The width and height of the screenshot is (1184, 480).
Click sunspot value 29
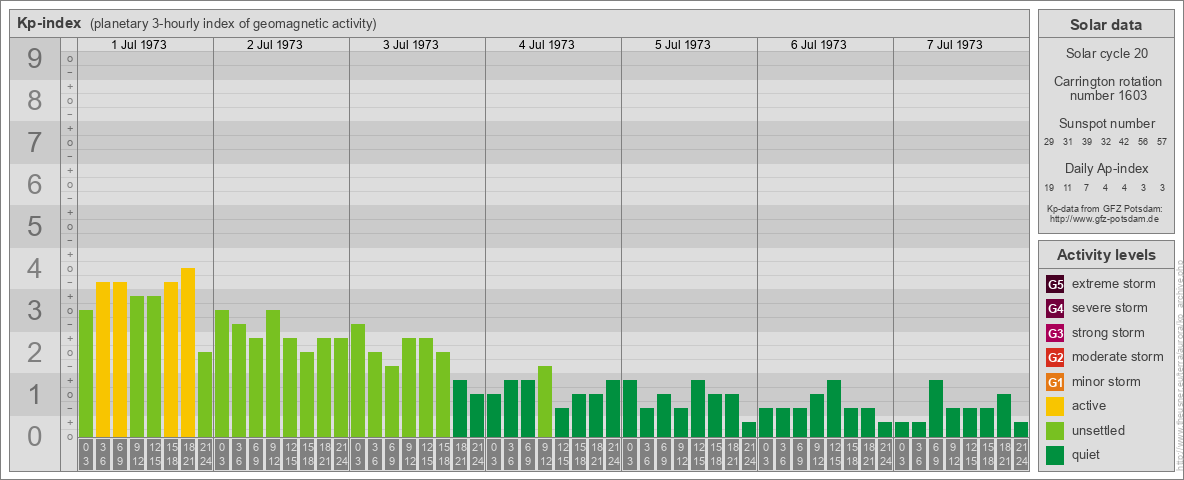point(1049,143)
